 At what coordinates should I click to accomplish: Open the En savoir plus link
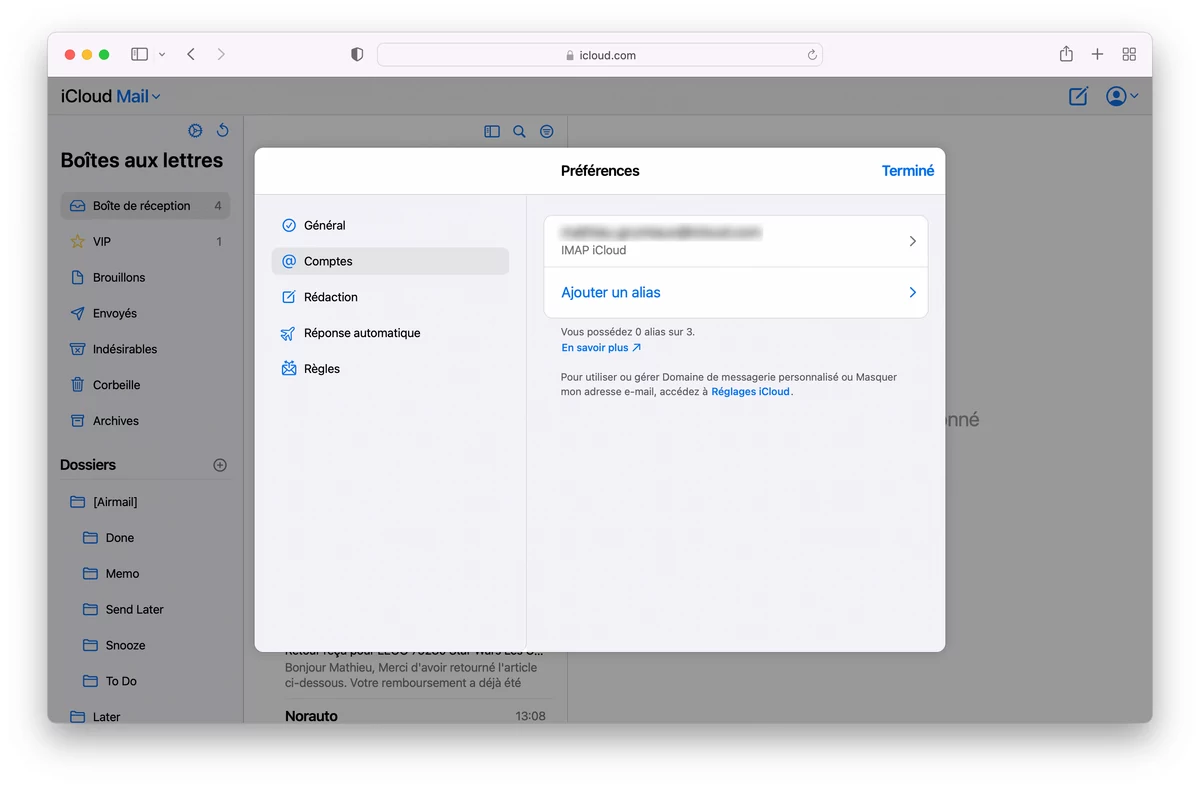[601, 348]
